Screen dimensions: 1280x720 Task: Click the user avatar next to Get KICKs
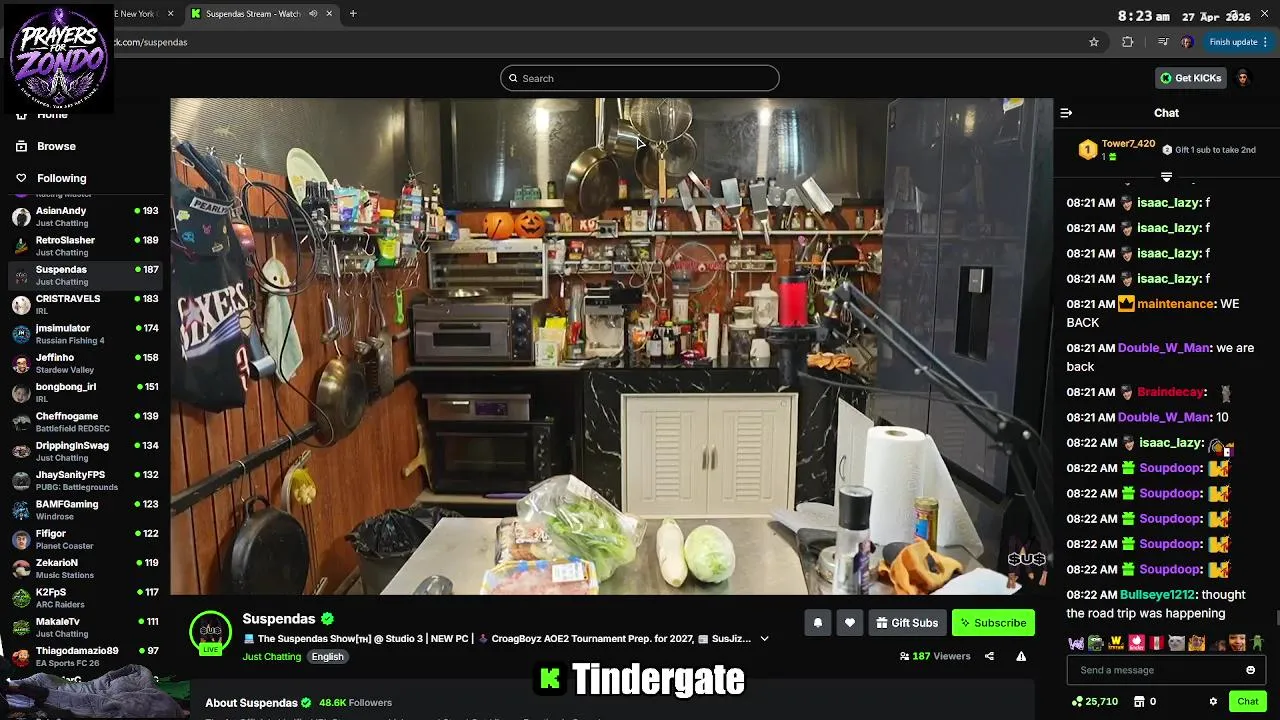click(1243, 78)
